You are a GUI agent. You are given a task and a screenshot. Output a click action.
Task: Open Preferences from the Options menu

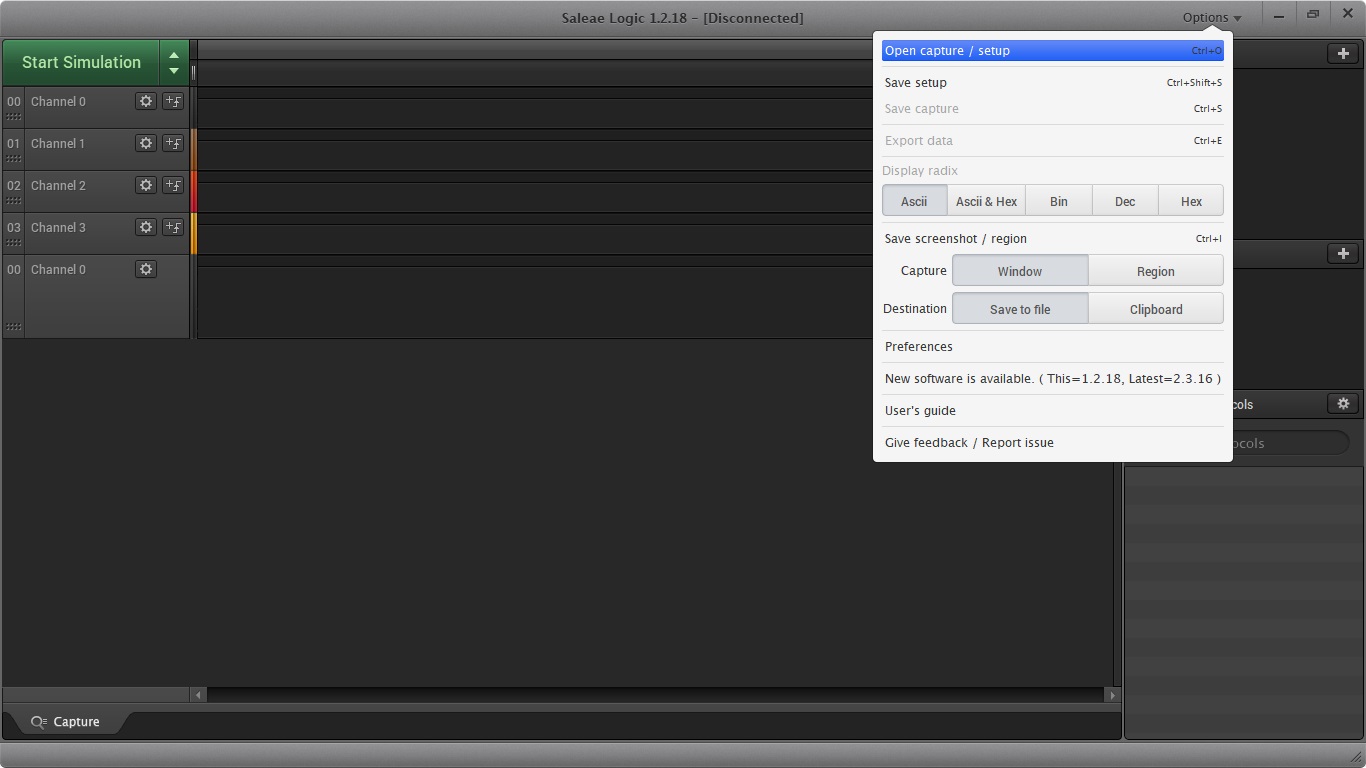click(1053, 346)
